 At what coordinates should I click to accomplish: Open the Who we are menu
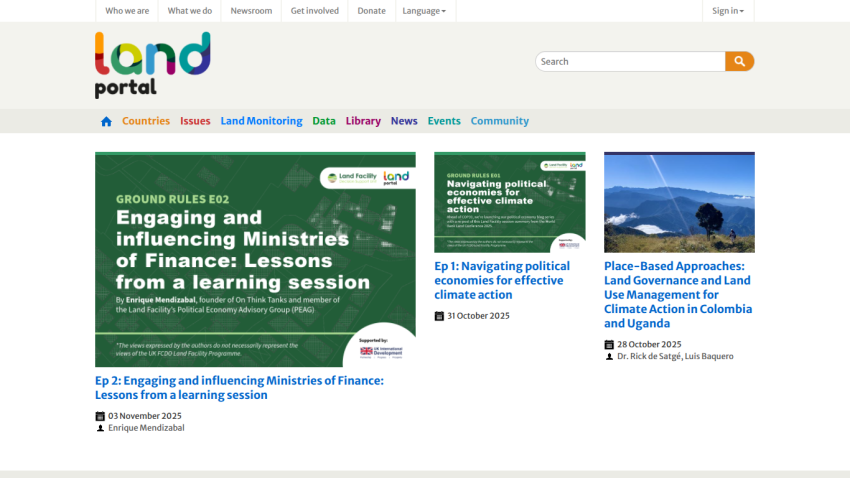click(127, 11)
